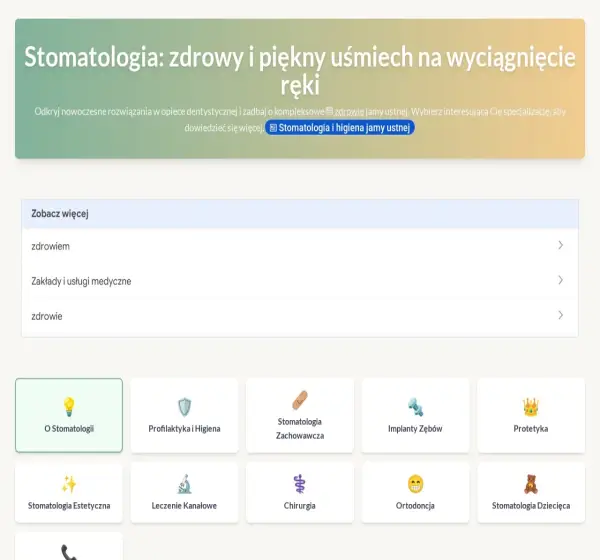This screenshot has height=560, width=600.
Task: Select the Stomatologia Dziecięca tab
Action: [x=531, y=492]
